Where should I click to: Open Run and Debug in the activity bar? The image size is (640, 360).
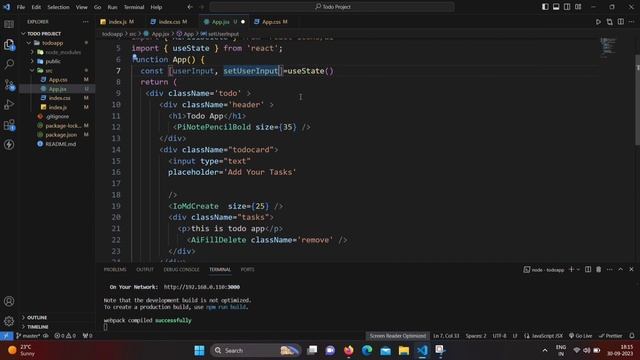pyautogui.click(x=9, y=104)
